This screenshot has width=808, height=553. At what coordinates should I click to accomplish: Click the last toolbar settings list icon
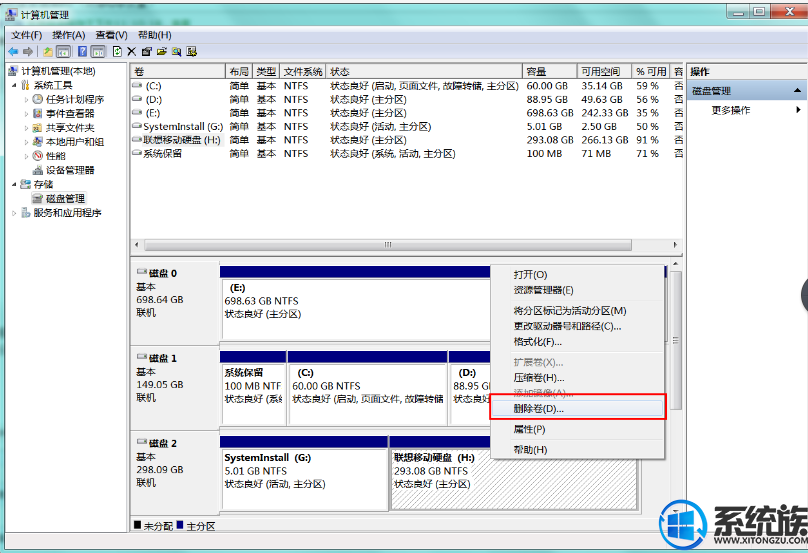192,52
